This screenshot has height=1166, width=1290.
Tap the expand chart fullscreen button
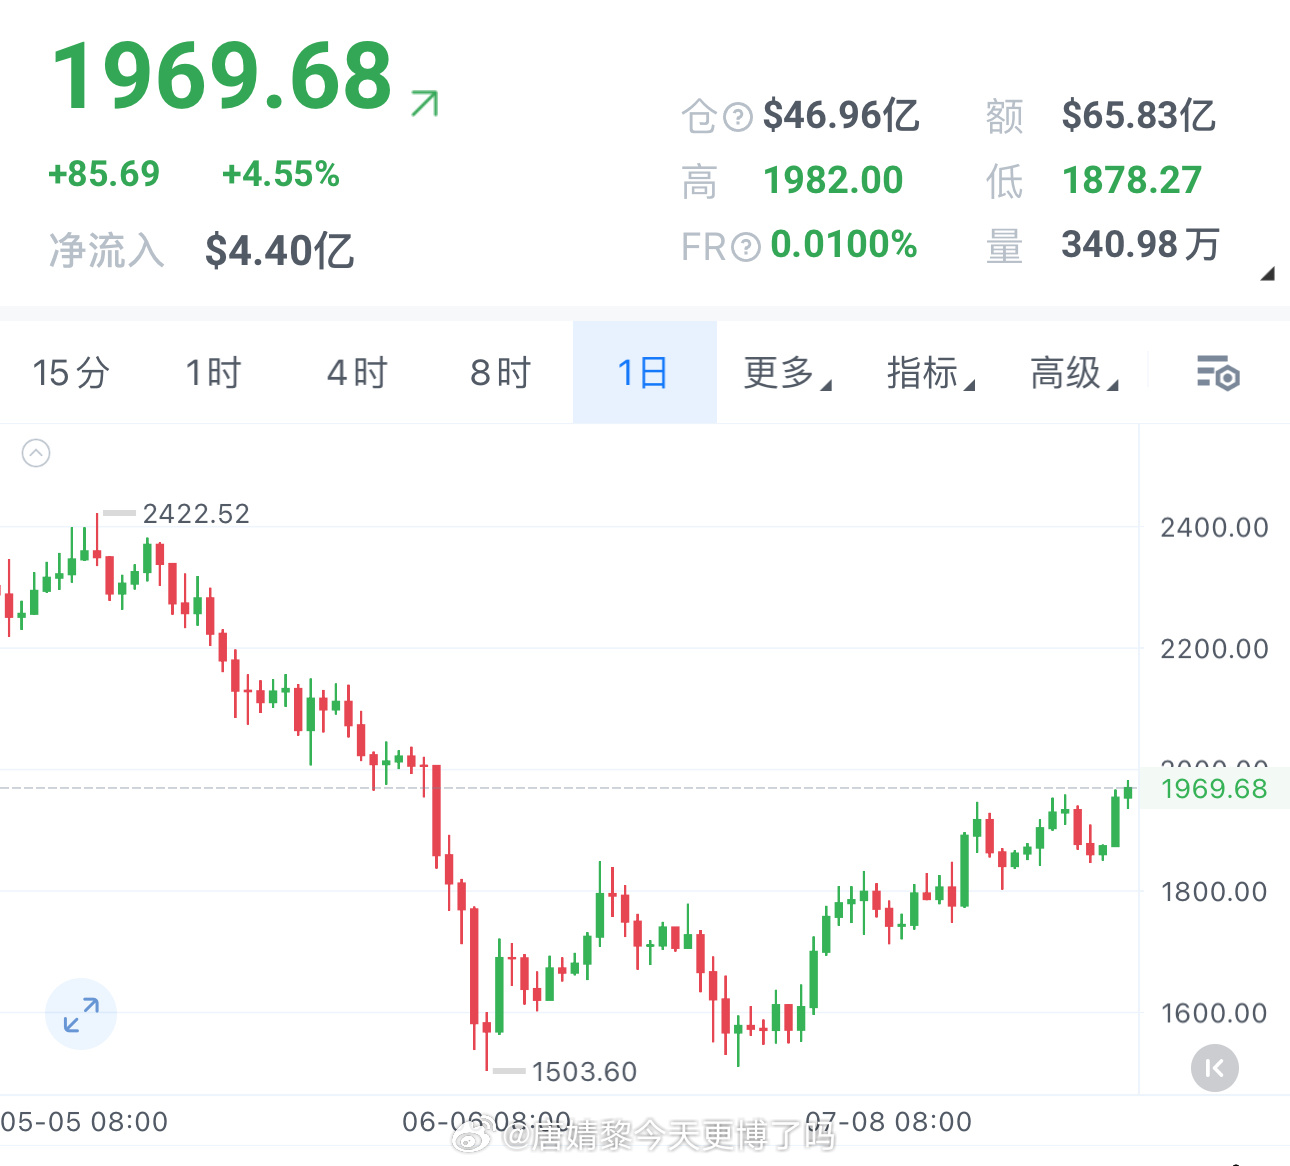click(81, 1014)
